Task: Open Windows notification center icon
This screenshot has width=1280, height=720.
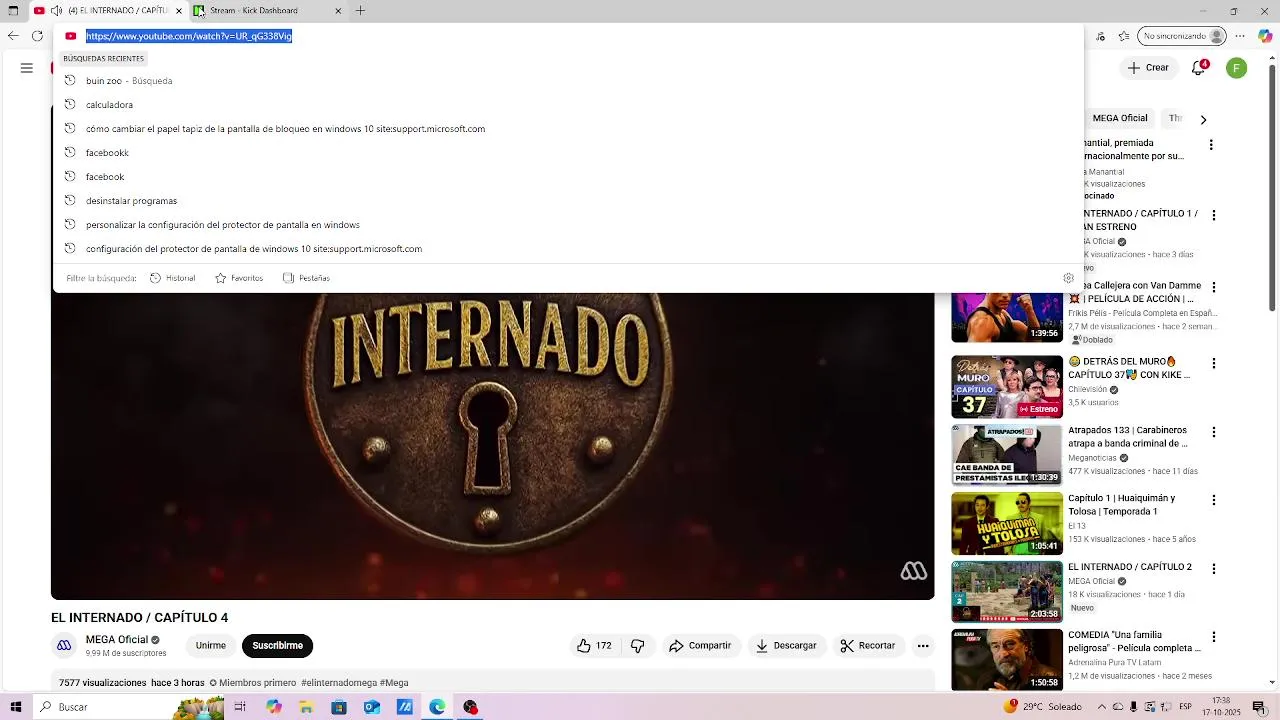Action: pos(1259,707)
